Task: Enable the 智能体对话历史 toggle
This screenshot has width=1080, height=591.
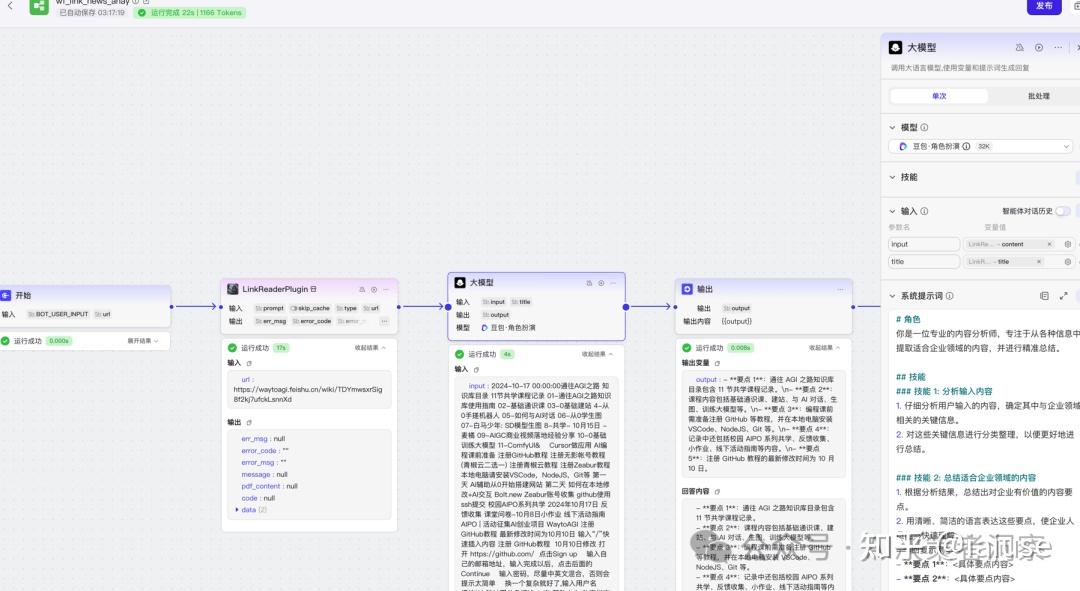Action: [1065, 210]
